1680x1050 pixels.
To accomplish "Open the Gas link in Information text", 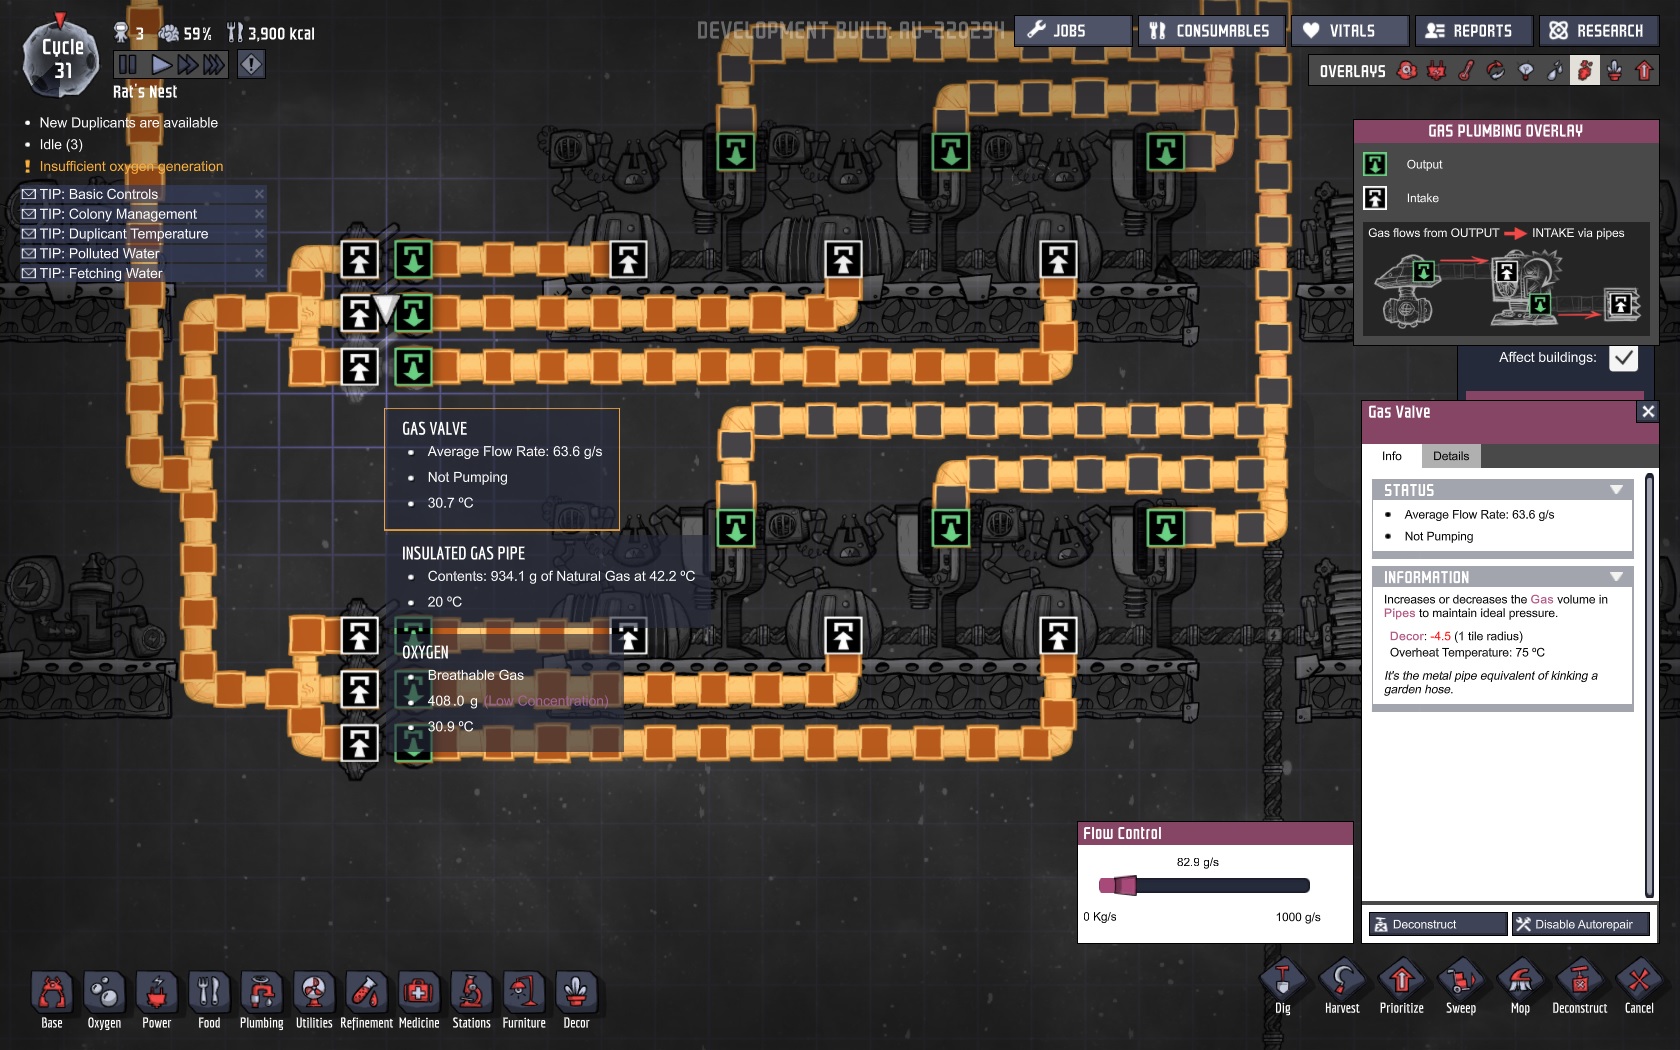I will (1542, 599).
